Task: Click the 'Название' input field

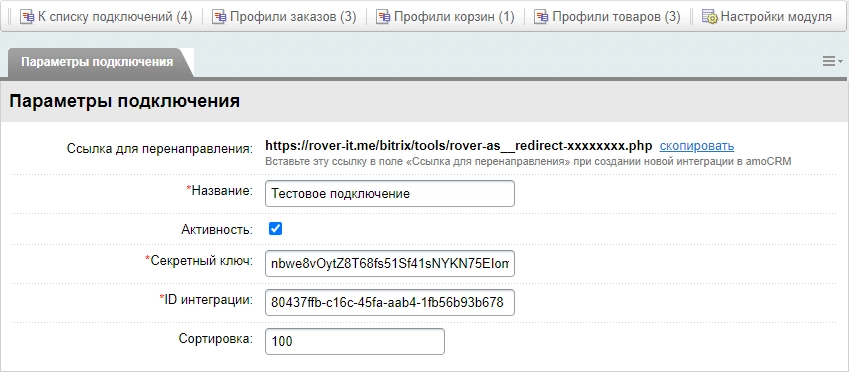Action: tap(390, 193)
